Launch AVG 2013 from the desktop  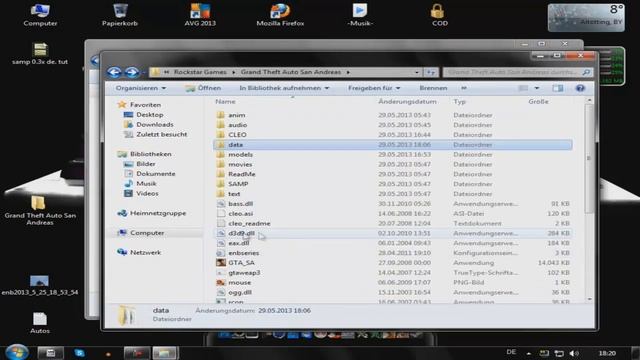tap(200, 15)
